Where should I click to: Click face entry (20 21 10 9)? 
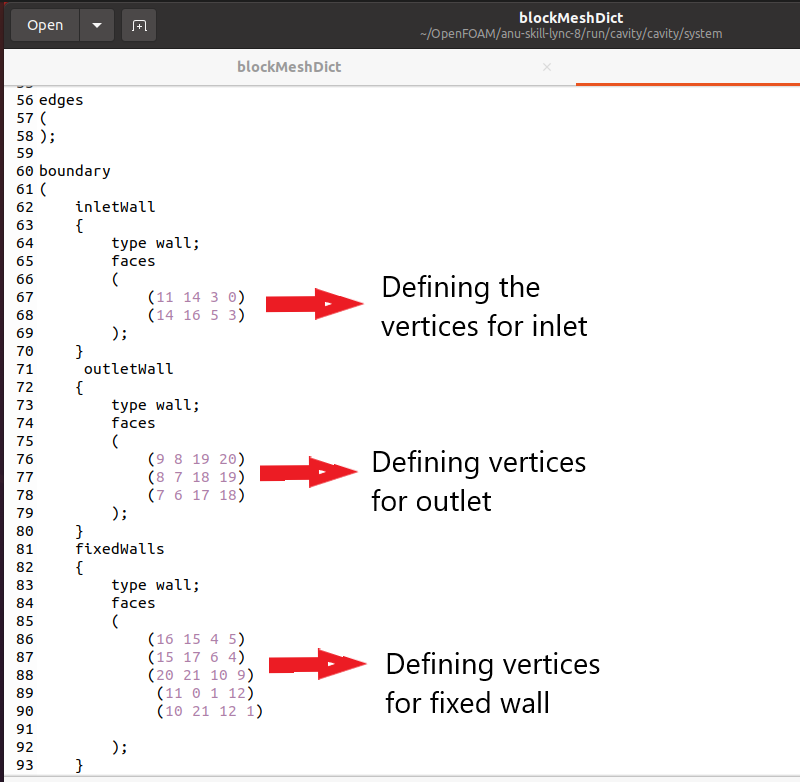[203, 675]
